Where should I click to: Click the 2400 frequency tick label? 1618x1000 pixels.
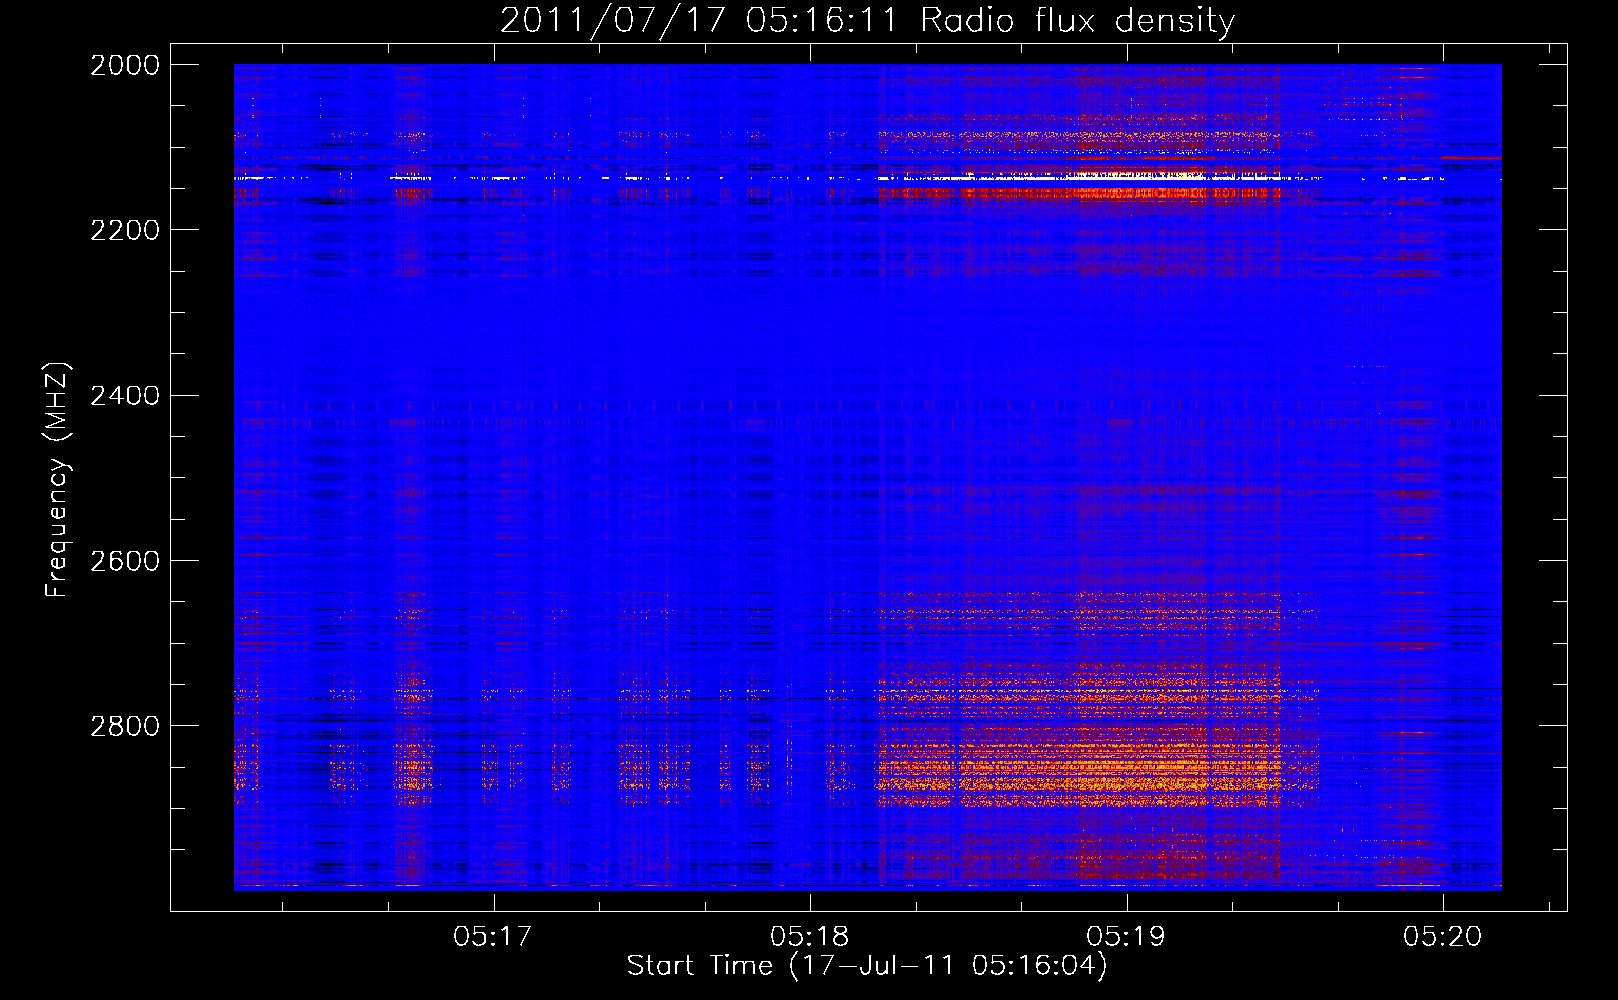pos(125,396)
